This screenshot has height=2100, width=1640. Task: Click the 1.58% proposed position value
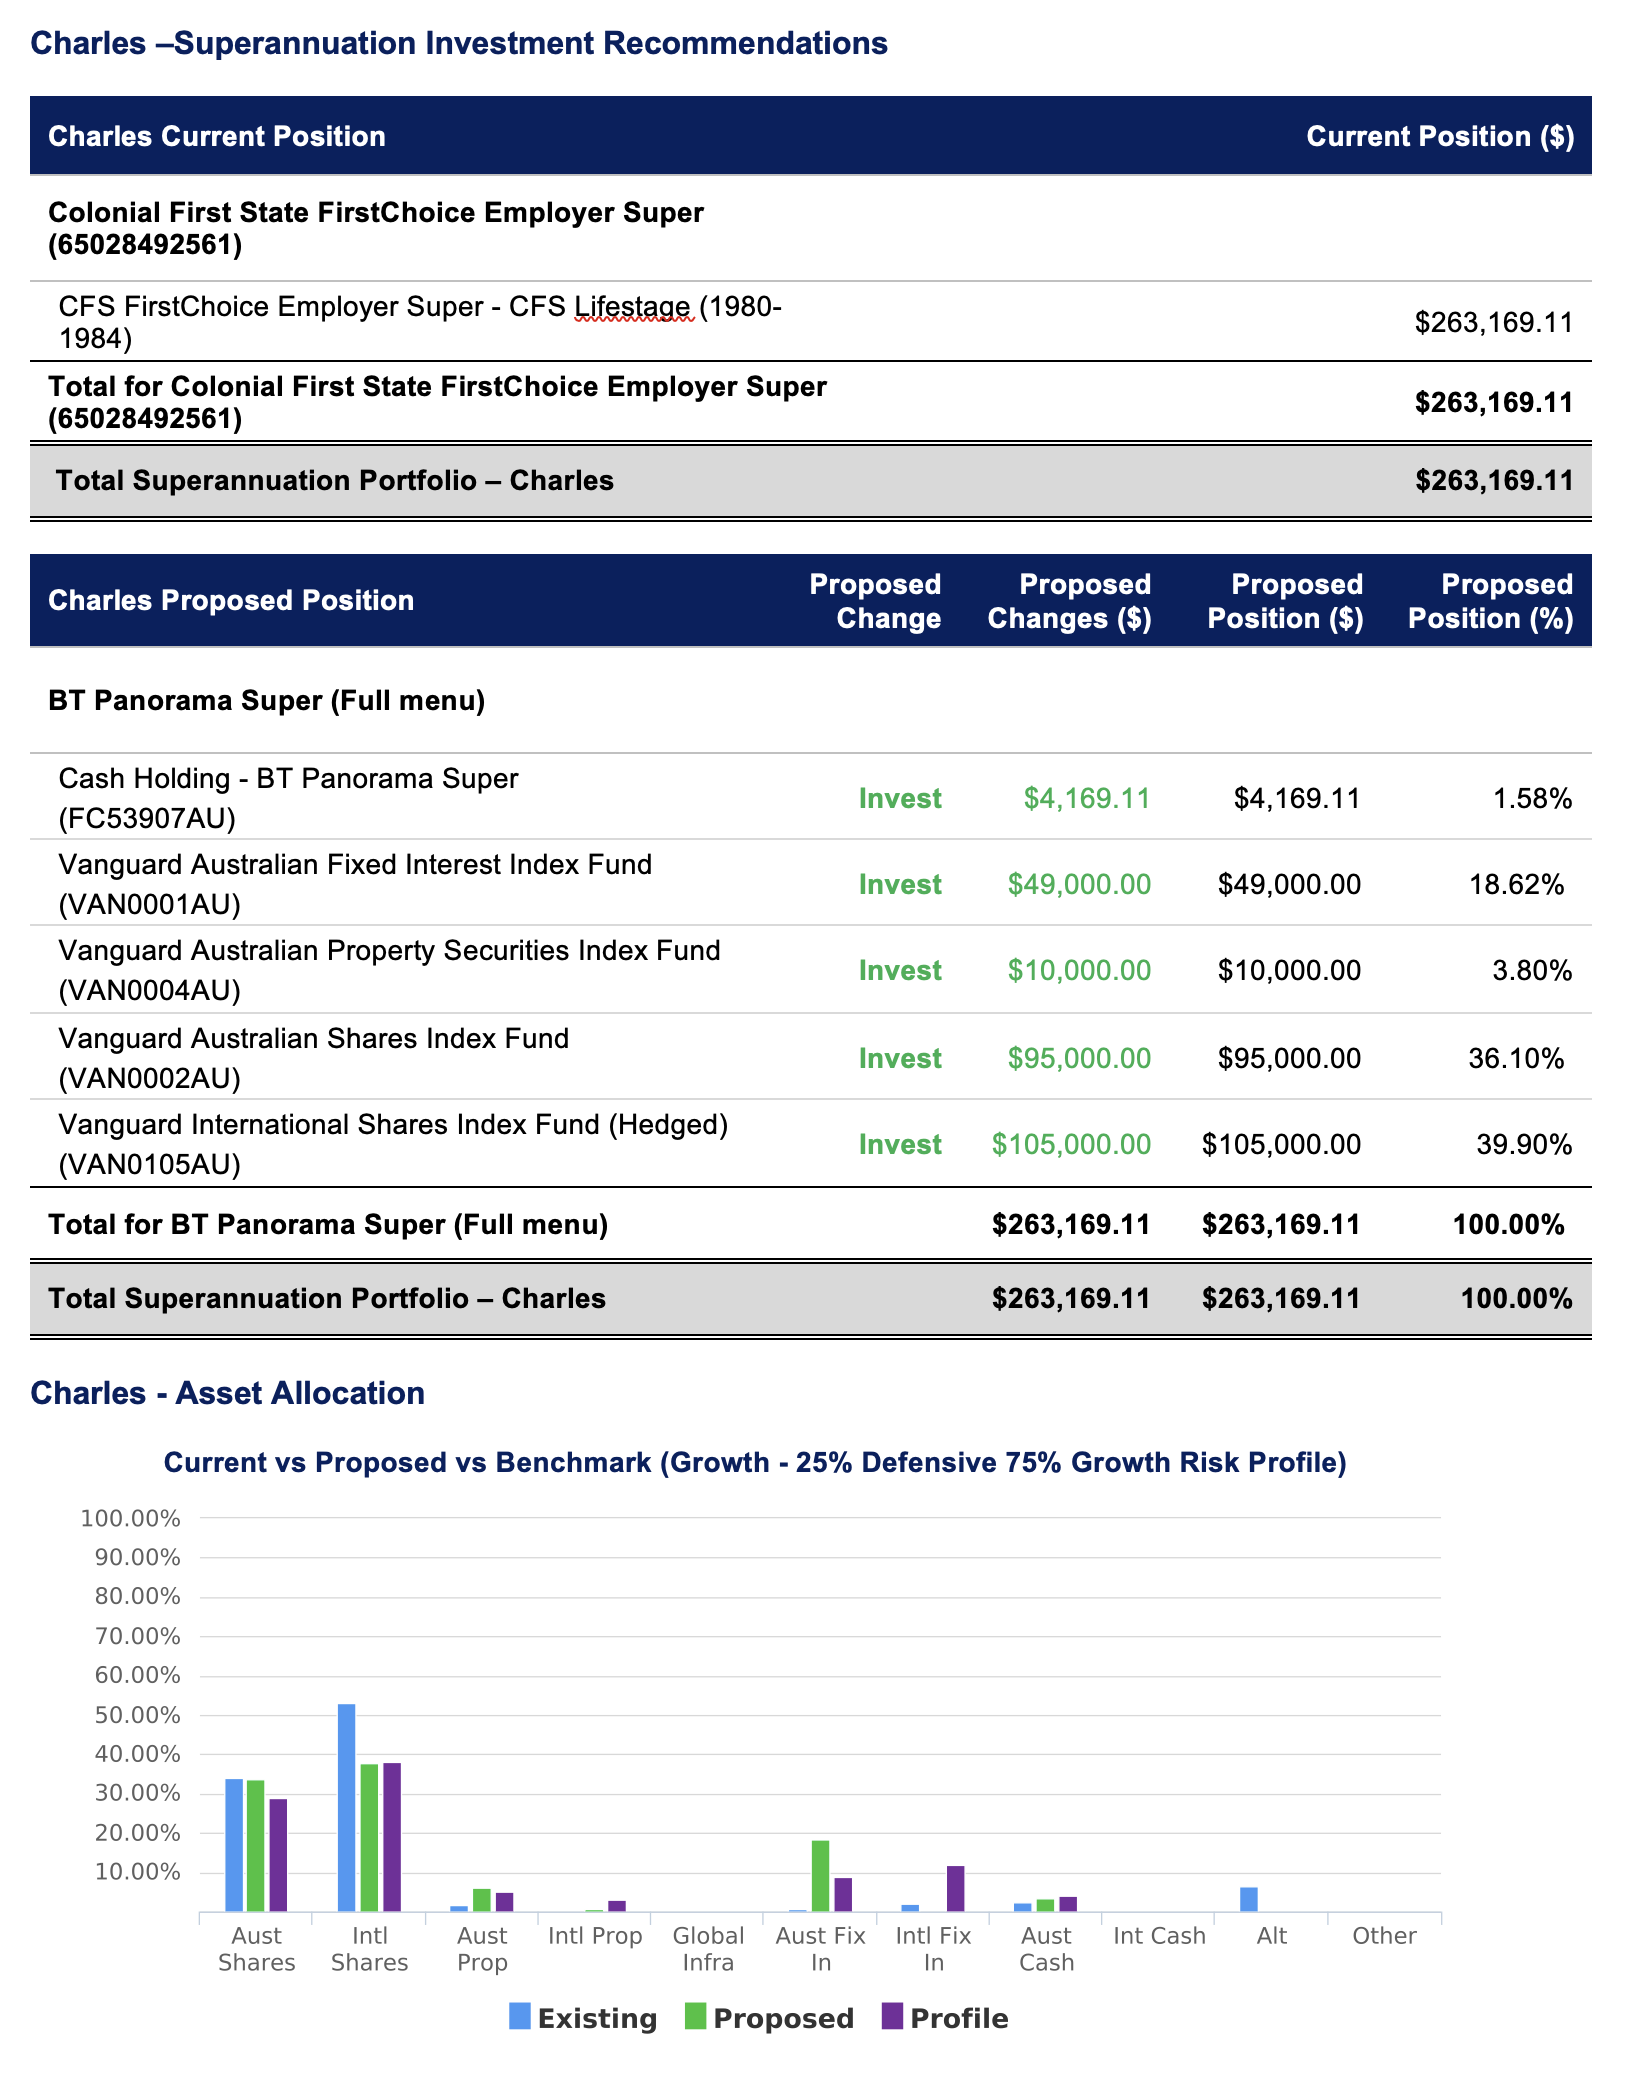click(x=1532, y=798)
